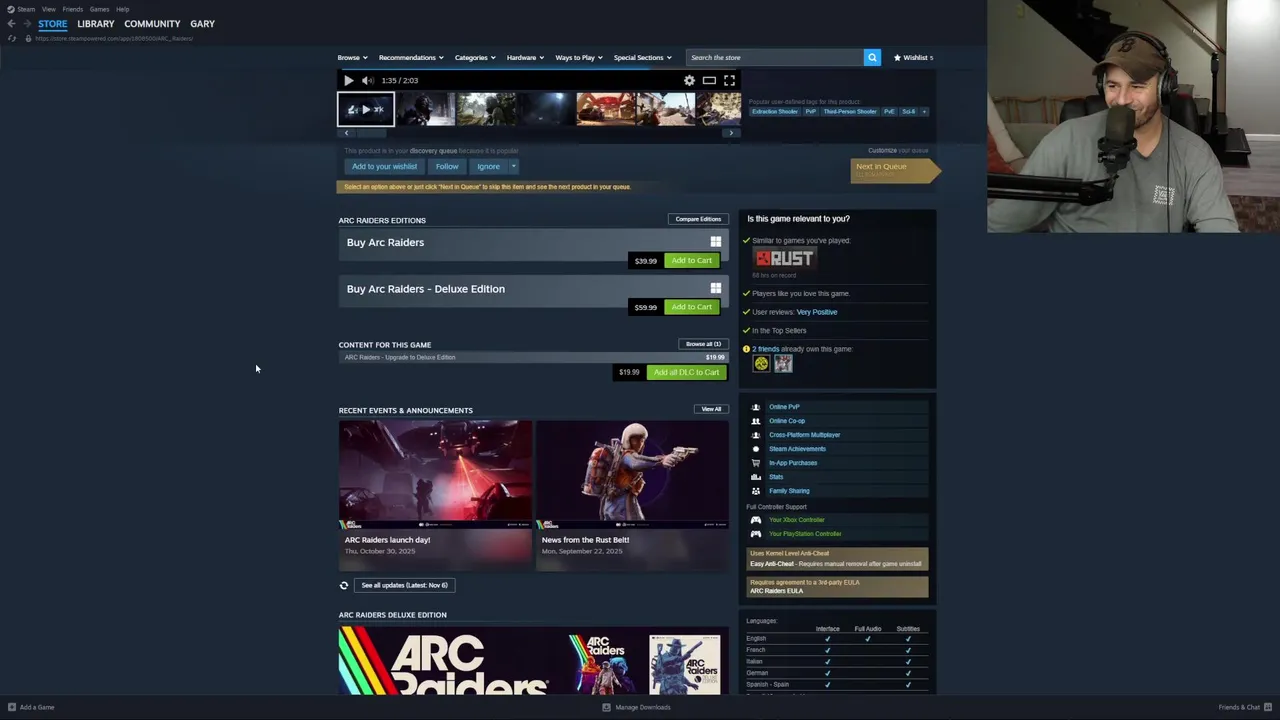Viewport: 1280px width, 720px height.
Task: Click Compare Editions button
Action: point(698,219)
